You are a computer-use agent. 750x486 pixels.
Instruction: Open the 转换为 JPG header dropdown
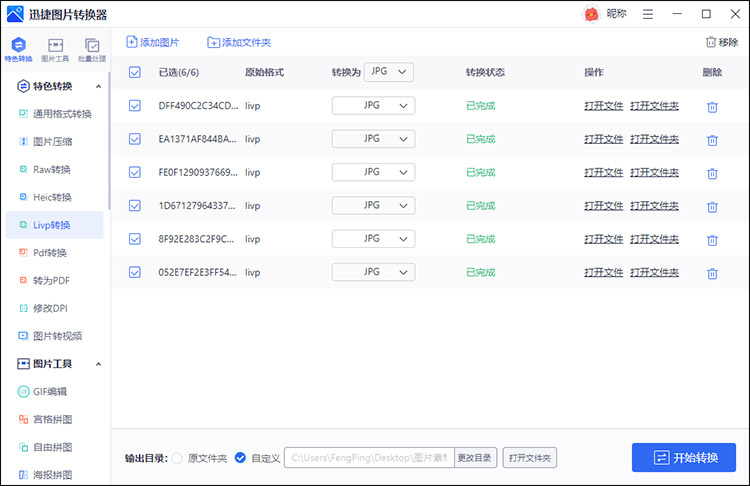389,72
